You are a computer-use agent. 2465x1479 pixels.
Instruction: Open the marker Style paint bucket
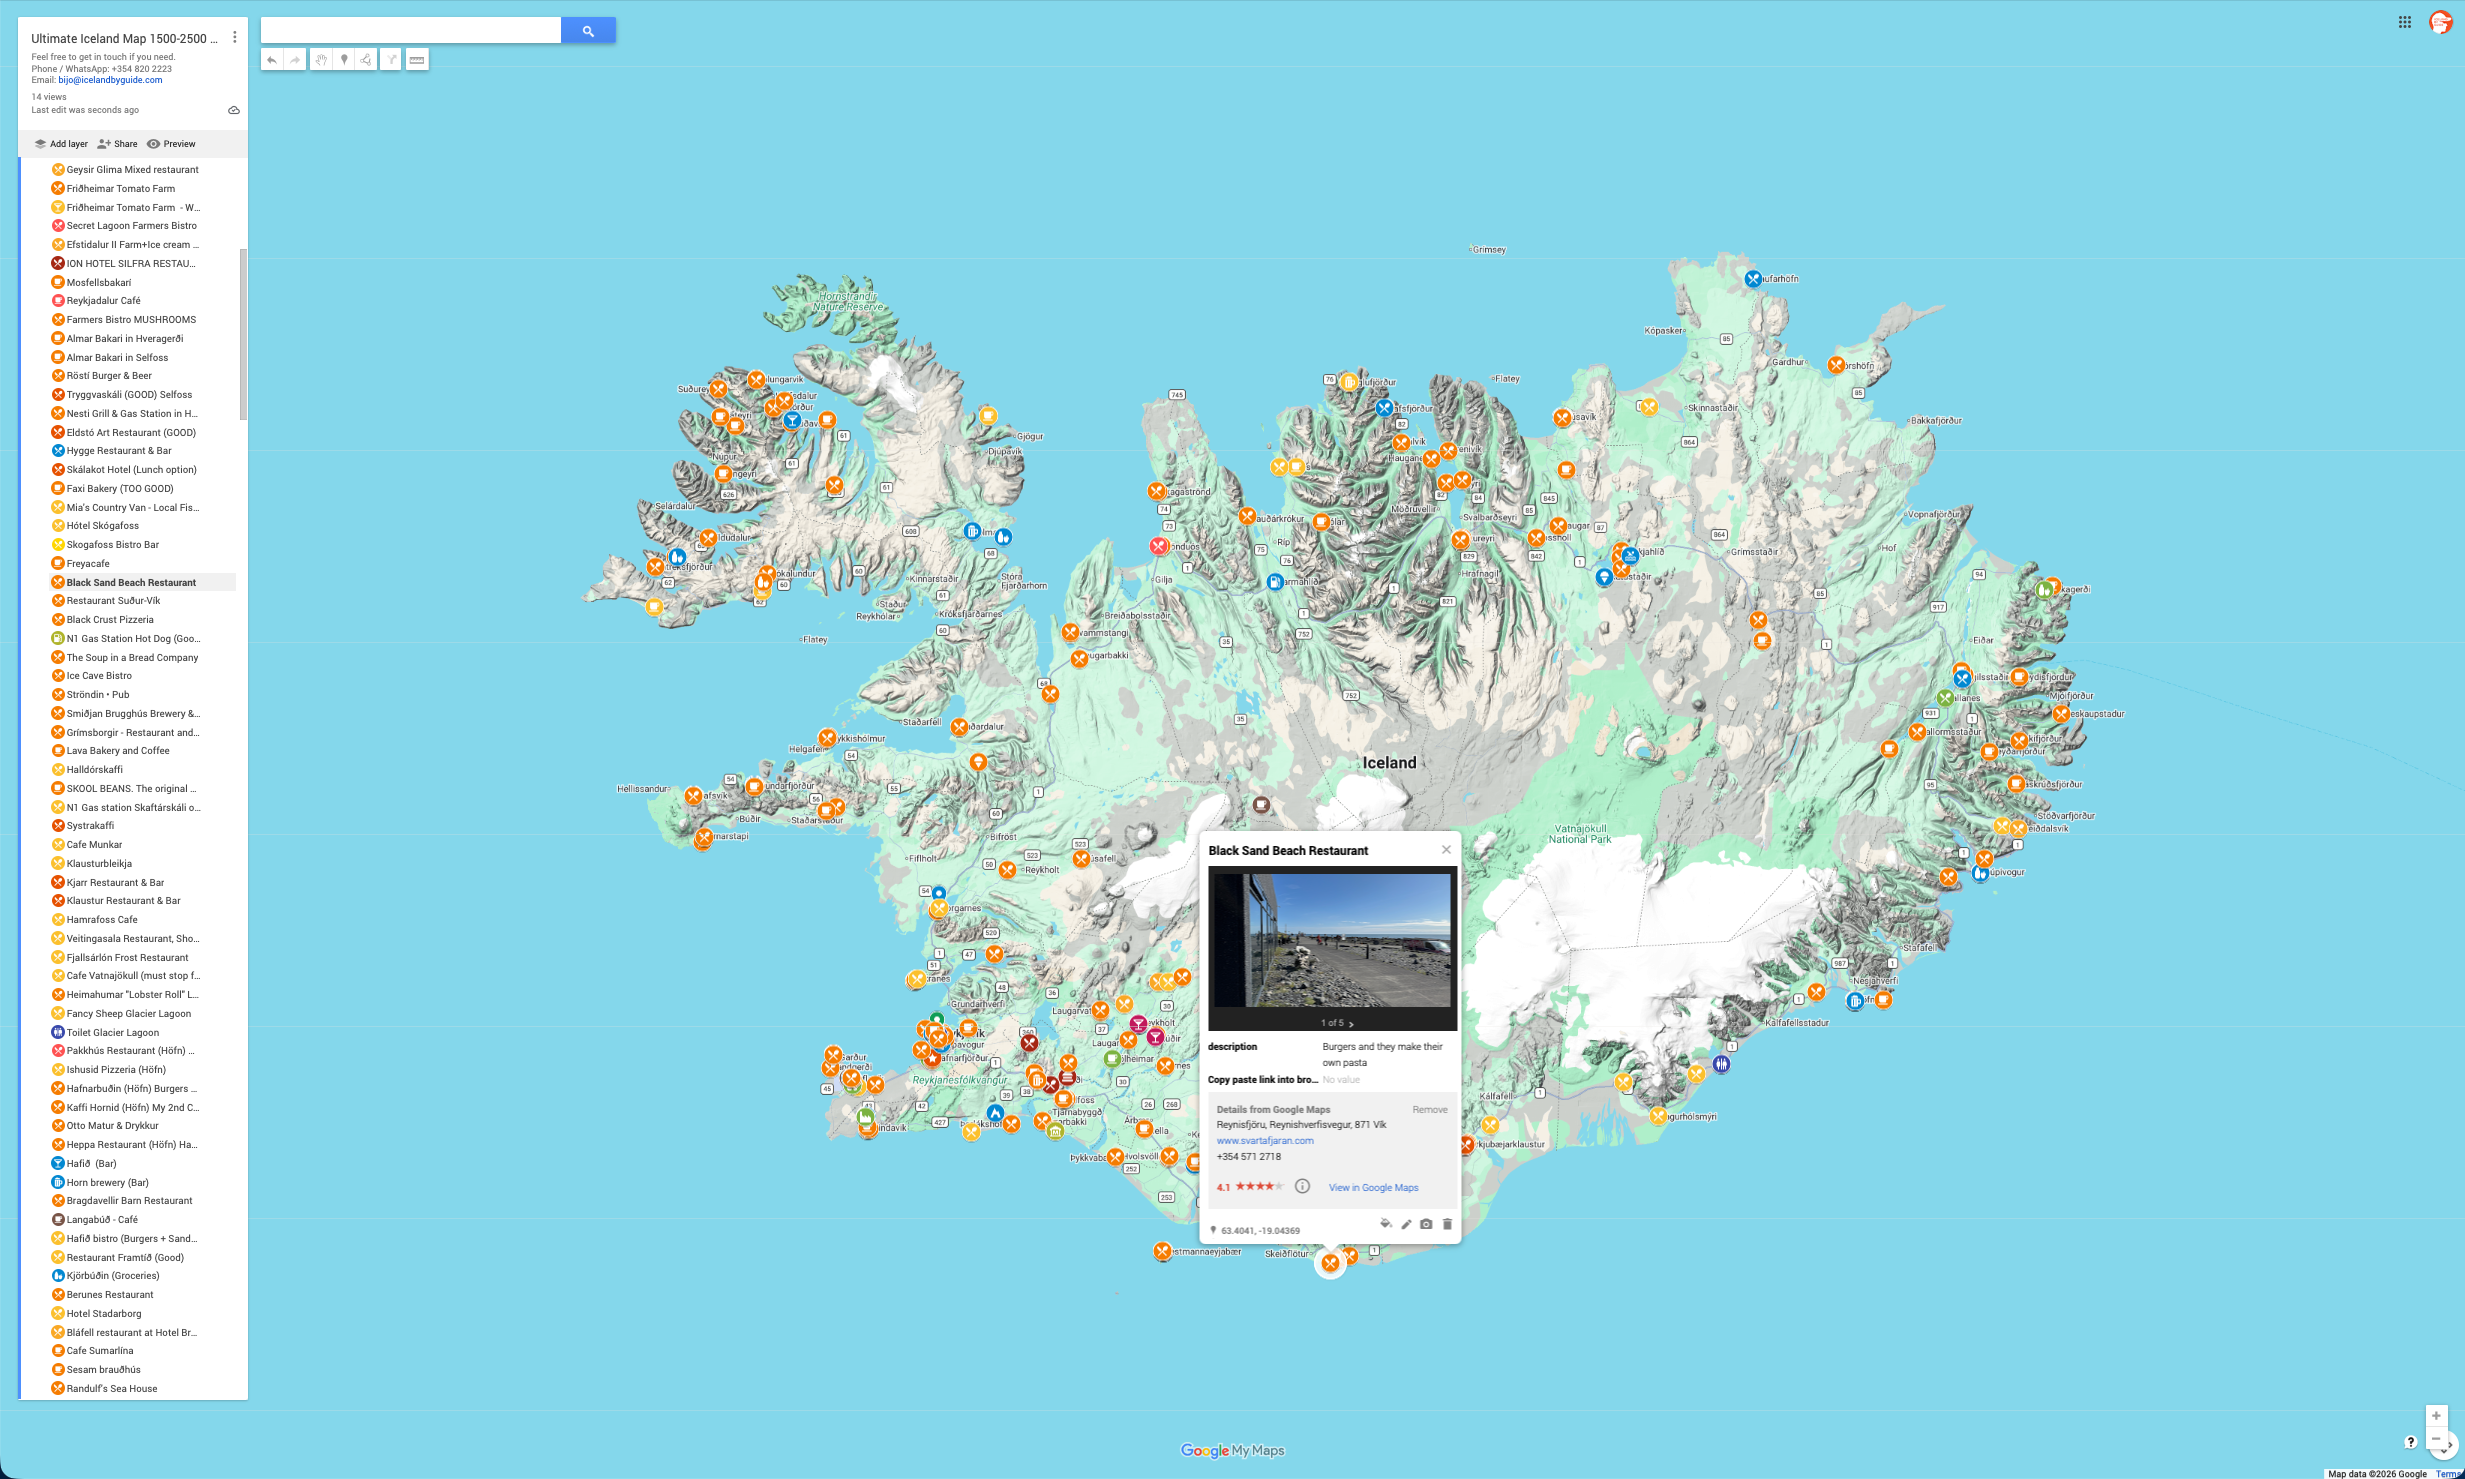(x=1386, y=1224)
